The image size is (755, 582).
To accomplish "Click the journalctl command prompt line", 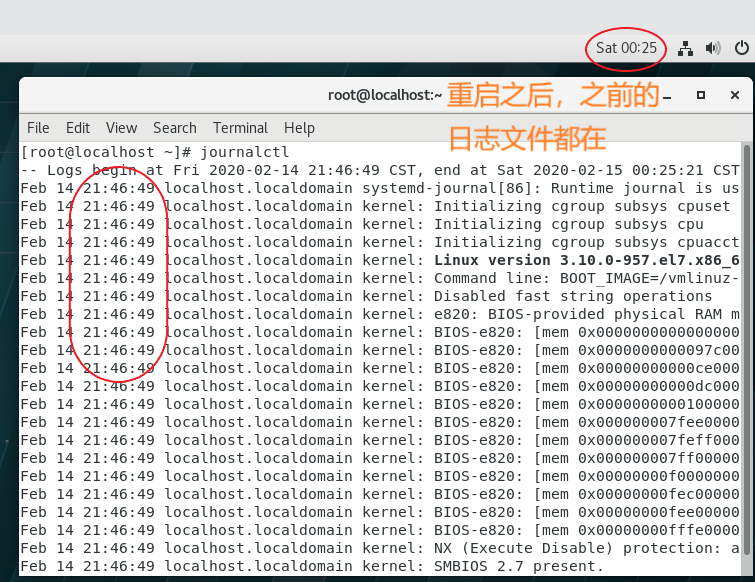I will pos(155,152).
